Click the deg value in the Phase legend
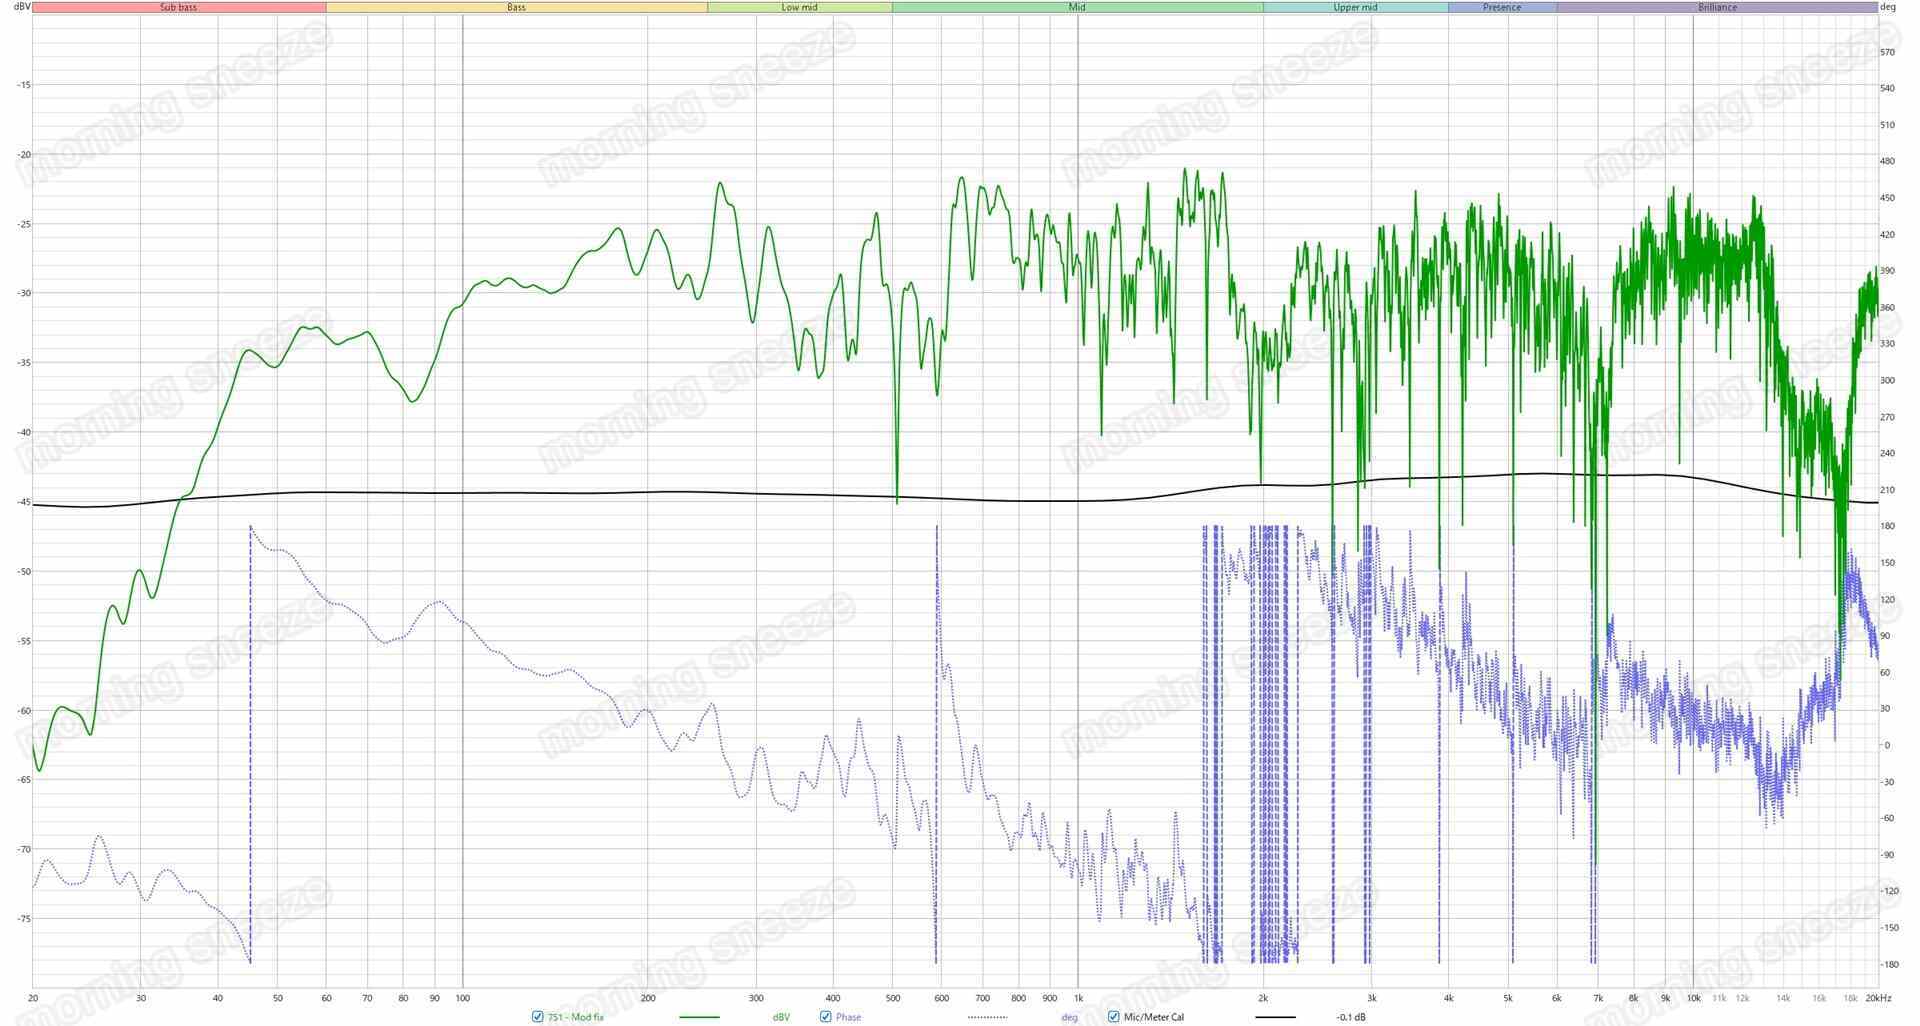Image resolution: width=1920 pixels, height=1026 pixels. point(1069,1018)
